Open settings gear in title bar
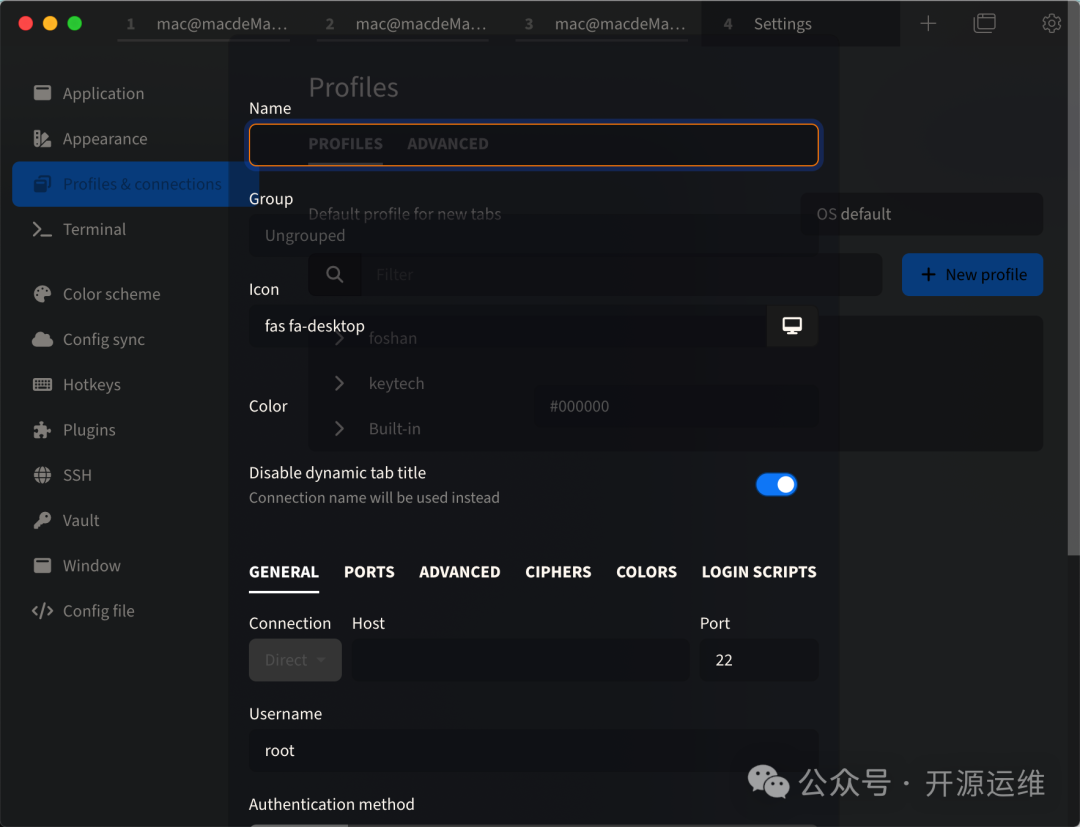Viewport: 1080px width, 827px height. pyautogui.click(x=1051, y=23)
